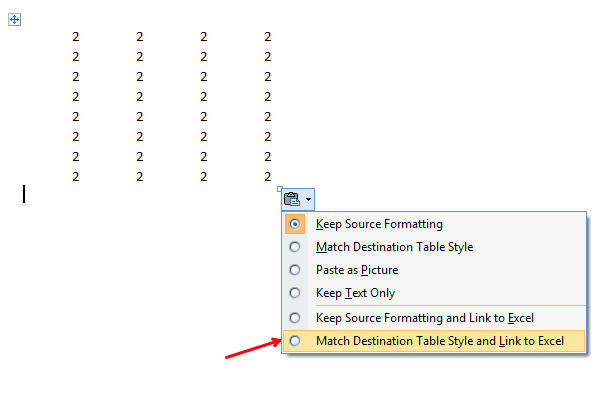Click the table move handle icon
The height and width of the screenshot is (393, 597).
tap(14, 19)
